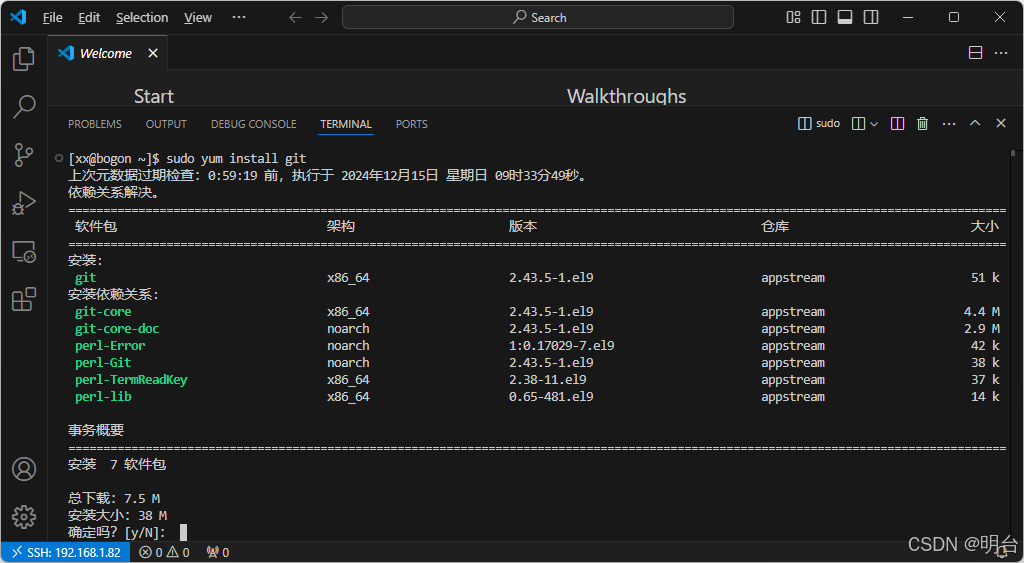The width and height of the screenshot is (1024, 563).
Task: Click the git-core-doc package name
Action: point(117,329)
